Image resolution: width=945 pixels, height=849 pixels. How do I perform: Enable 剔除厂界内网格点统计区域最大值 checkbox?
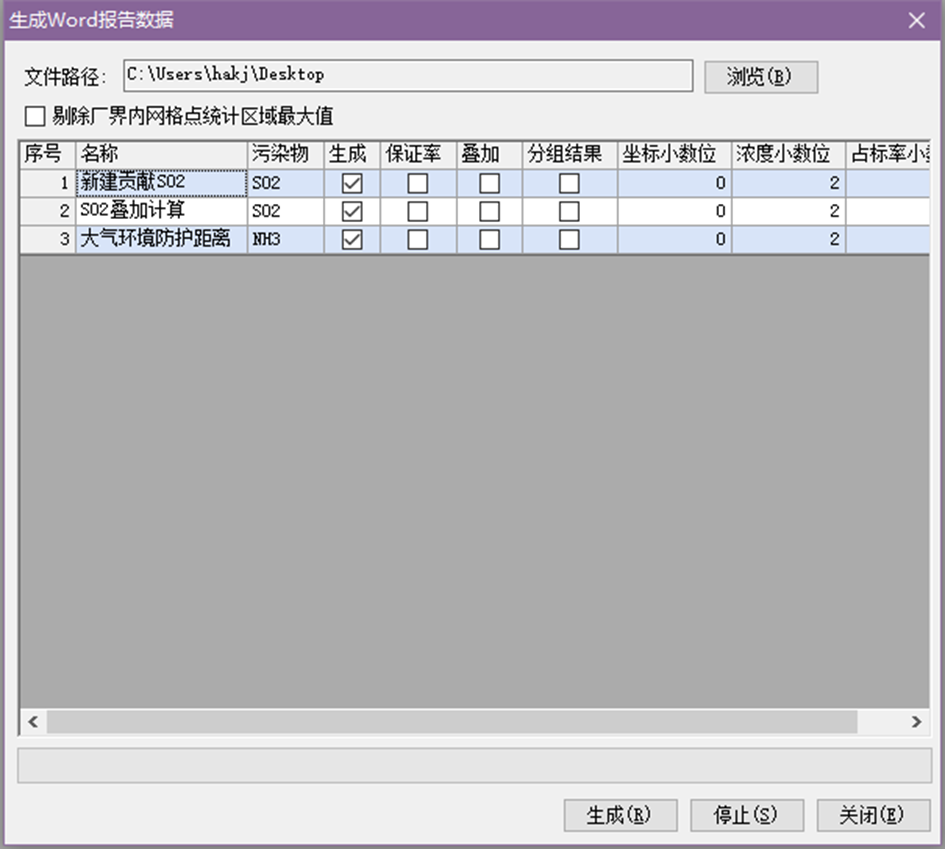(36, 117)
